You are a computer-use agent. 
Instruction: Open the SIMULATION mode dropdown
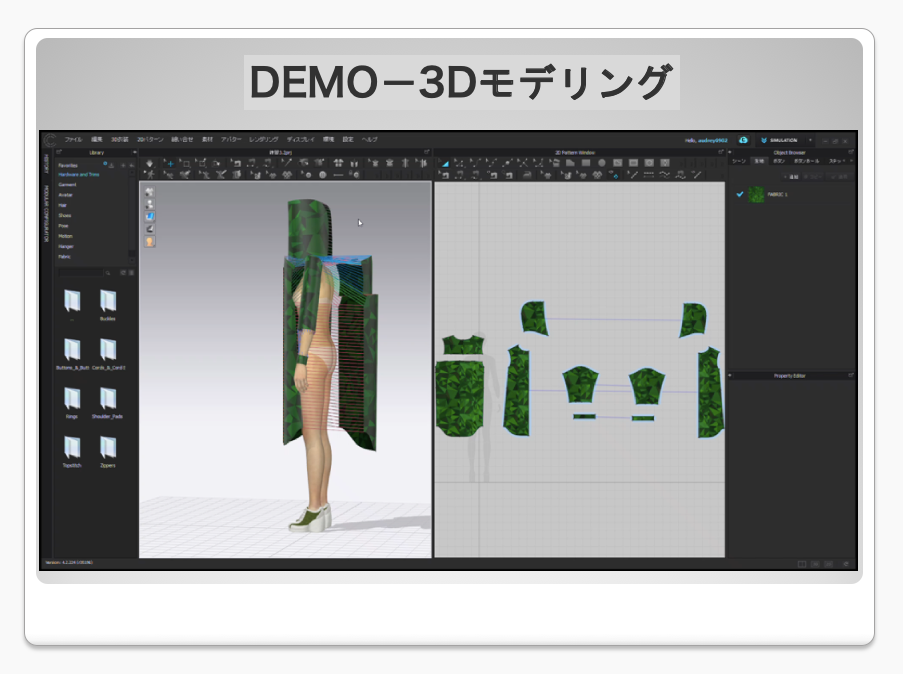click(810, 140)
